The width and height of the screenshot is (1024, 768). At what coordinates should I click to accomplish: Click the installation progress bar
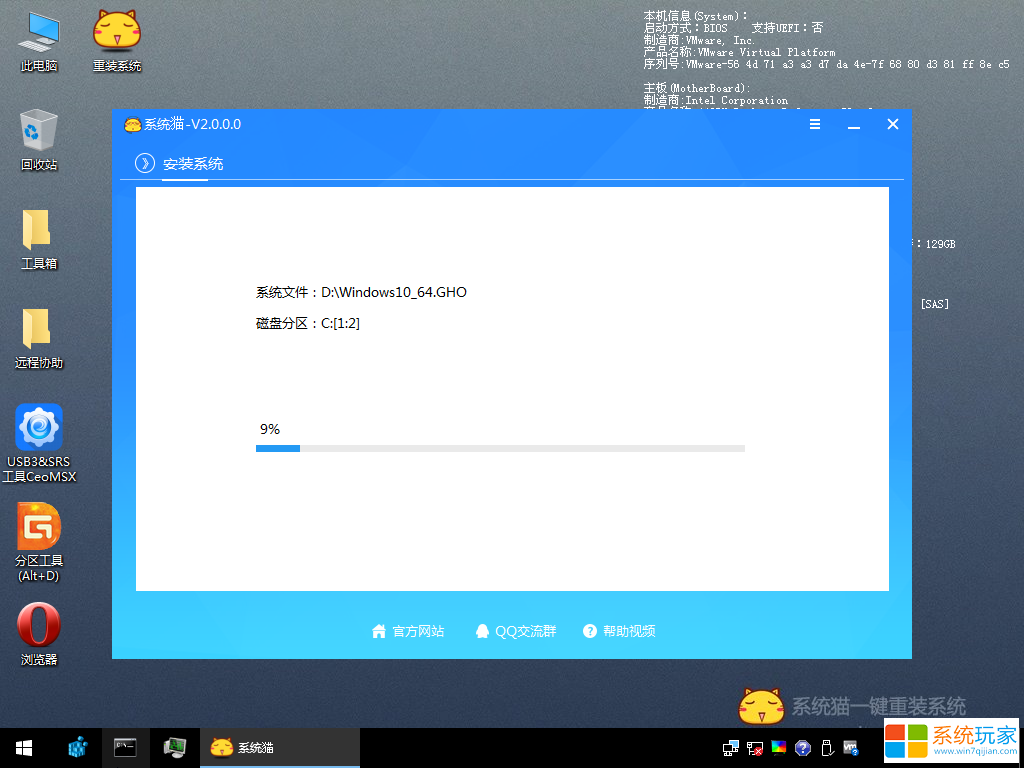[500, 449]
